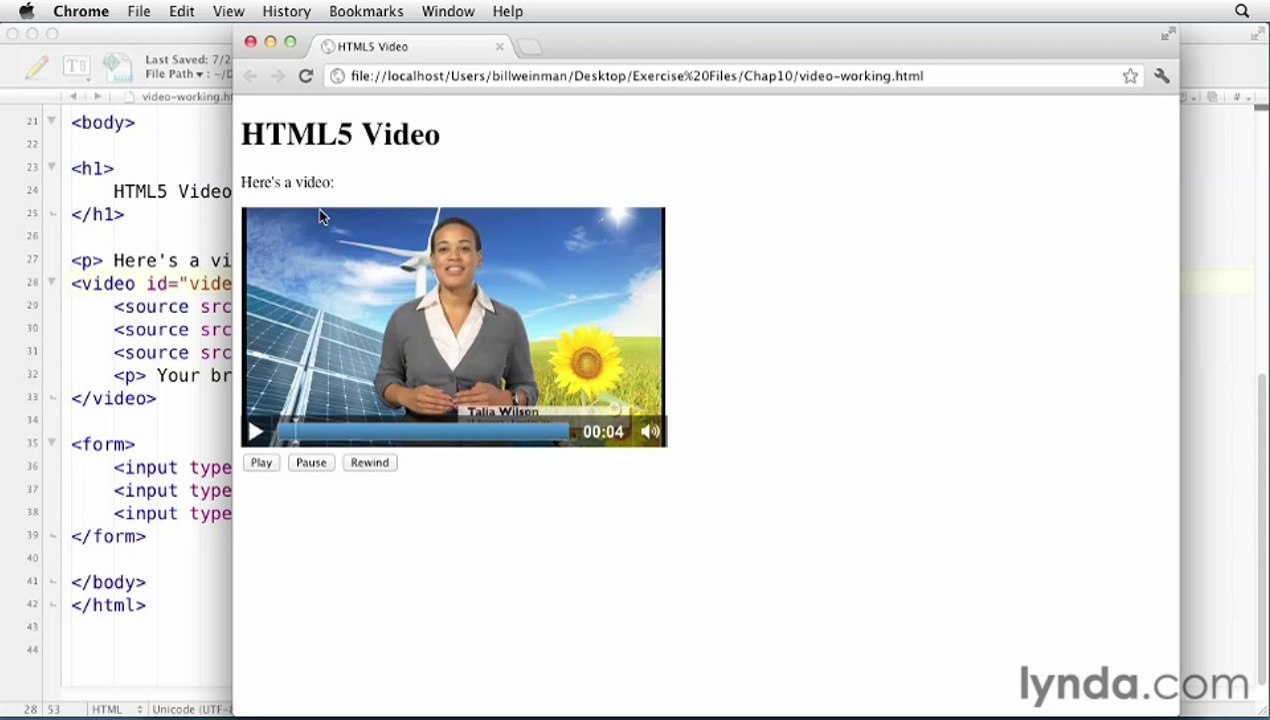Click the Rewind form button
This screenshot has width=1270, height=720.
coord(370,462)
